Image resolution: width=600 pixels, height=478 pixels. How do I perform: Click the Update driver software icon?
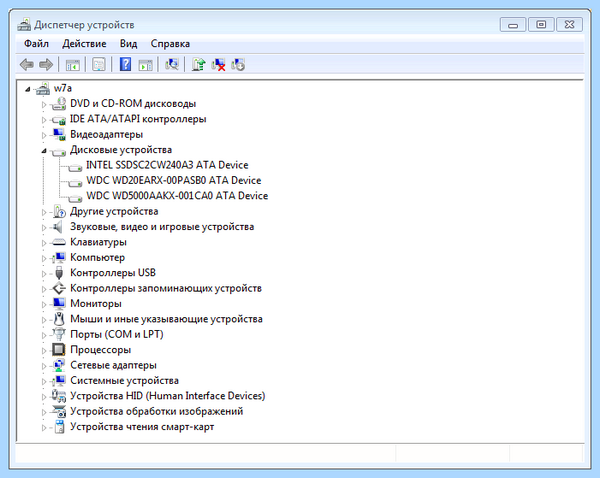199,65
